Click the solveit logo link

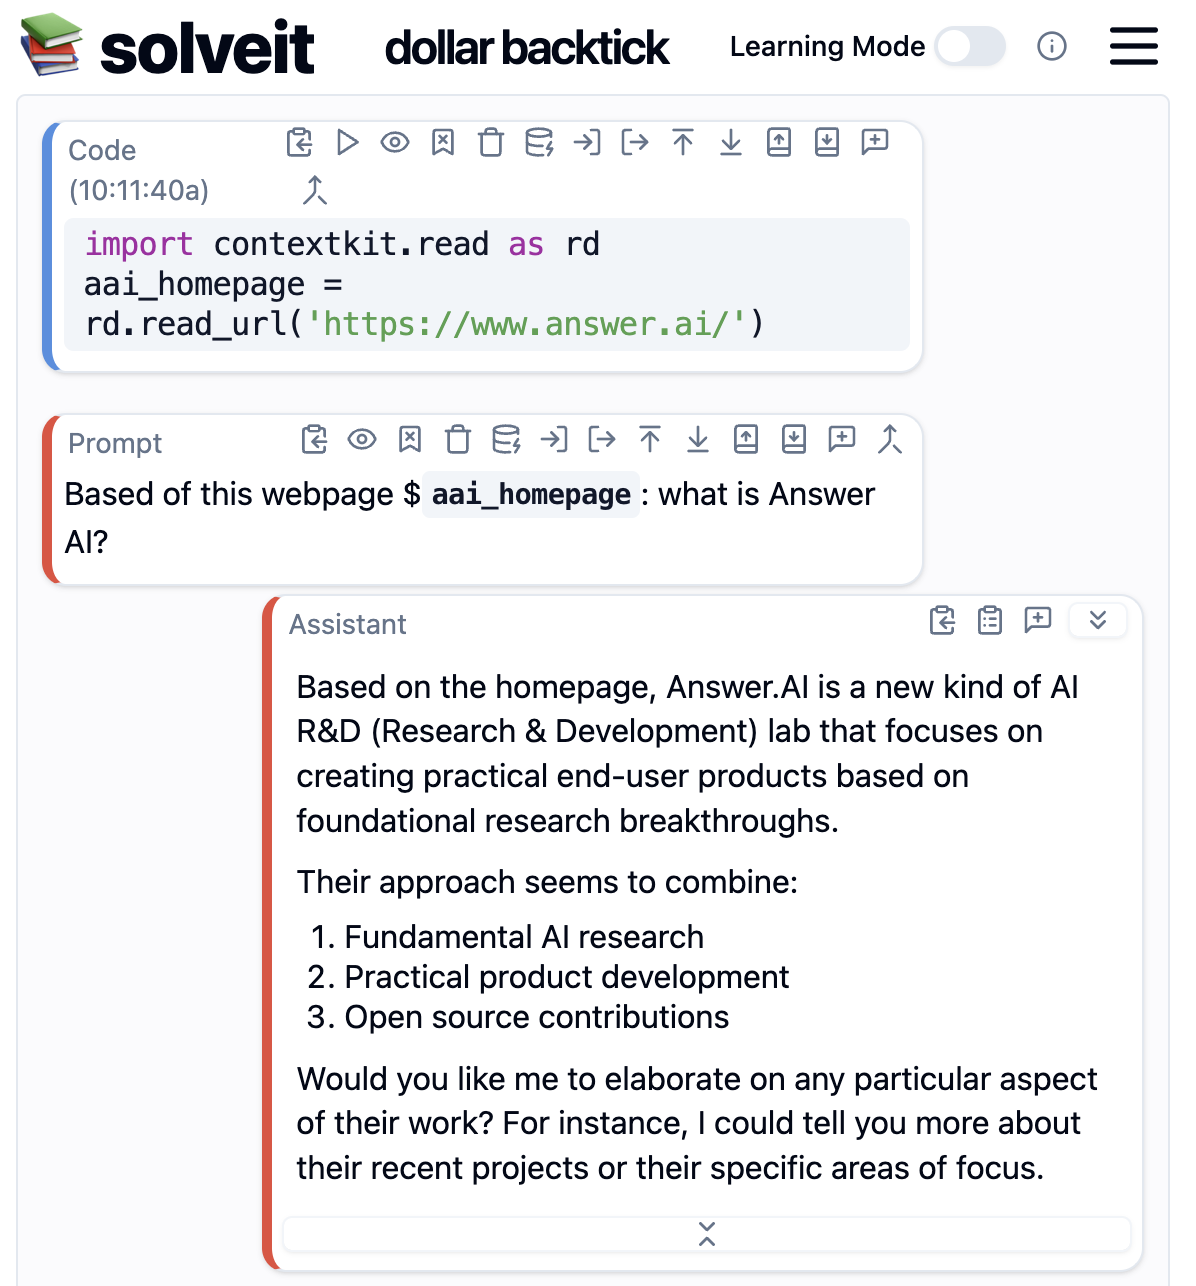[168, 47]
